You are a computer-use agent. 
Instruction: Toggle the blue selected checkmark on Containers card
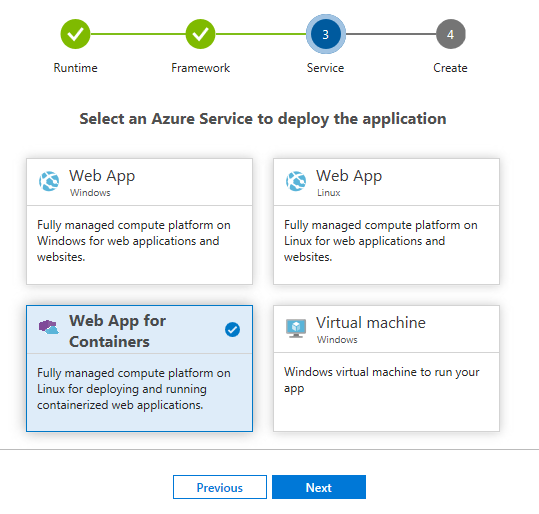coord(232,329)
